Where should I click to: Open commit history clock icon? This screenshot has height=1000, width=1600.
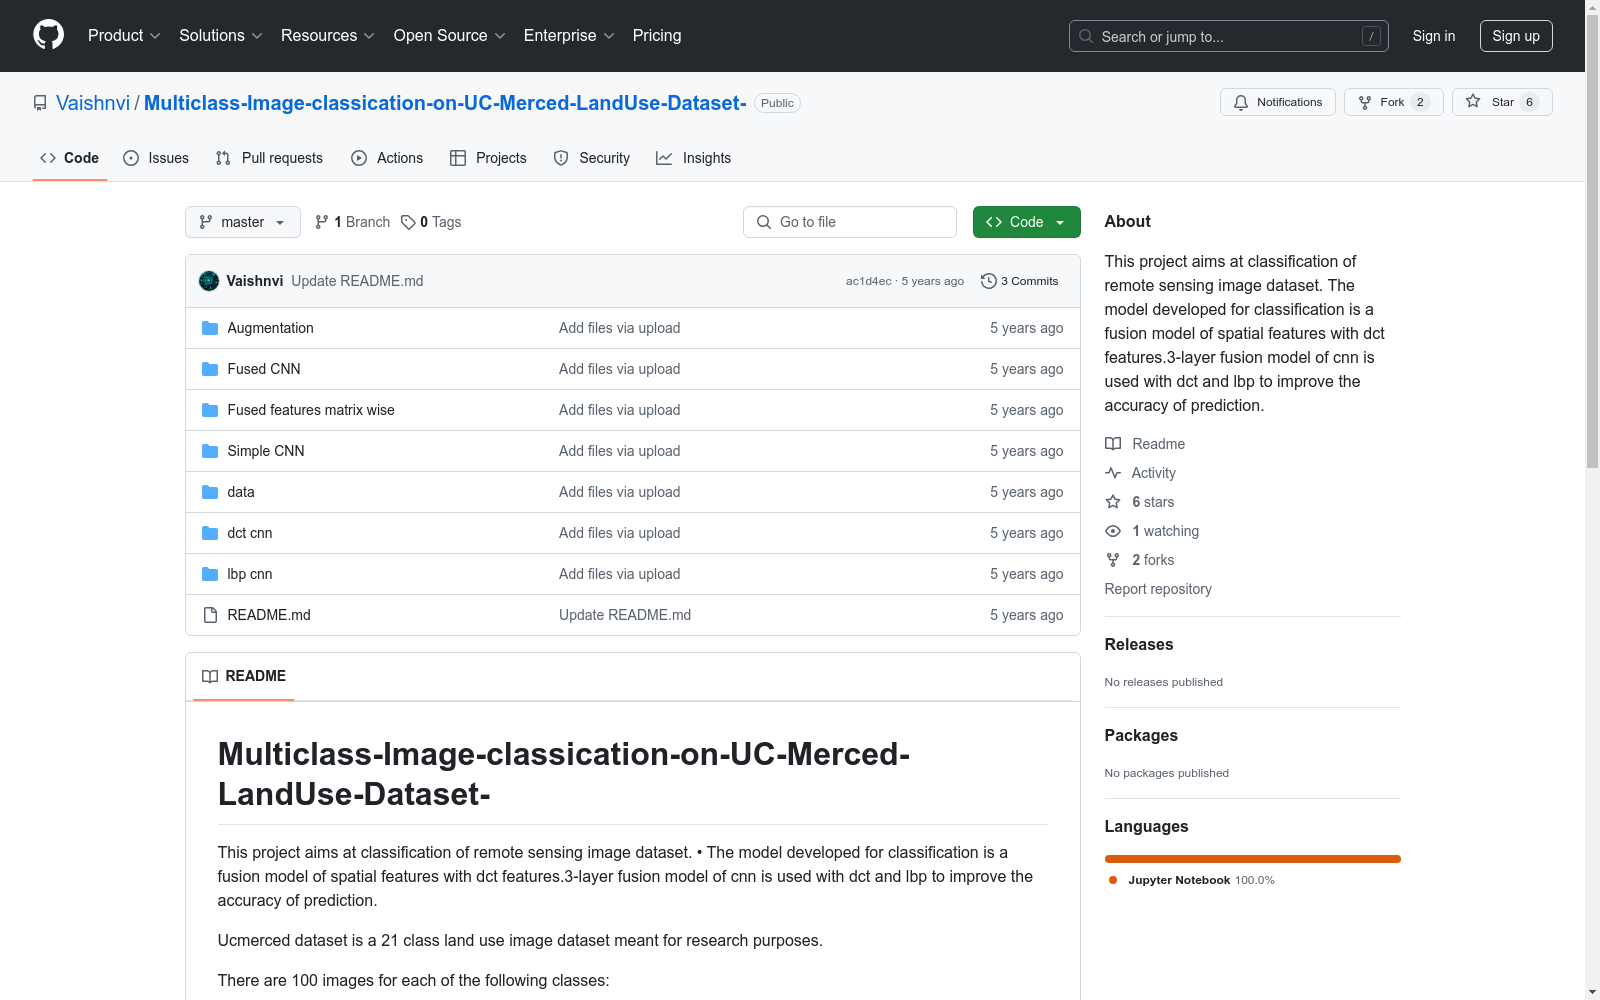tap(989, 281)
